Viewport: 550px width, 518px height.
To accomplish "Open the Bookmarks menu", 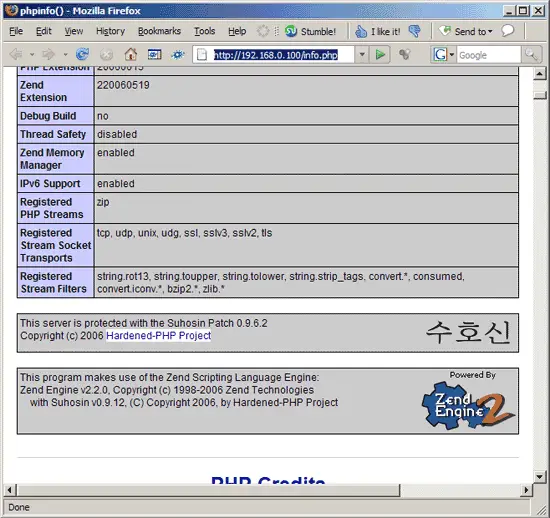I will pyautogui.click(x=159, y=31).
